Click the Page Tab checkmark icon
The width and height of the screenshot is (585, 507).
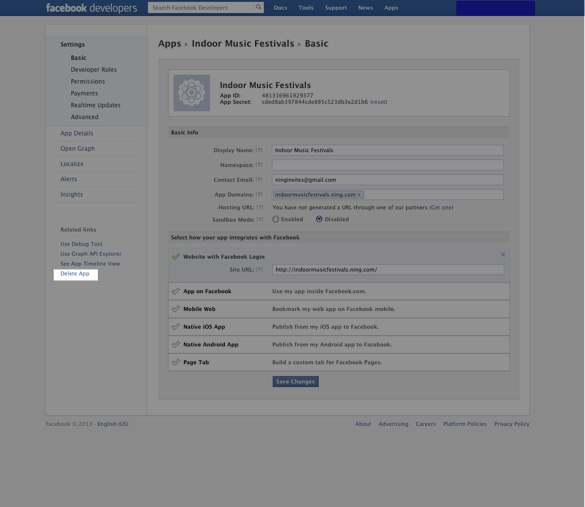pyautogui.click(x=175, y=362)
